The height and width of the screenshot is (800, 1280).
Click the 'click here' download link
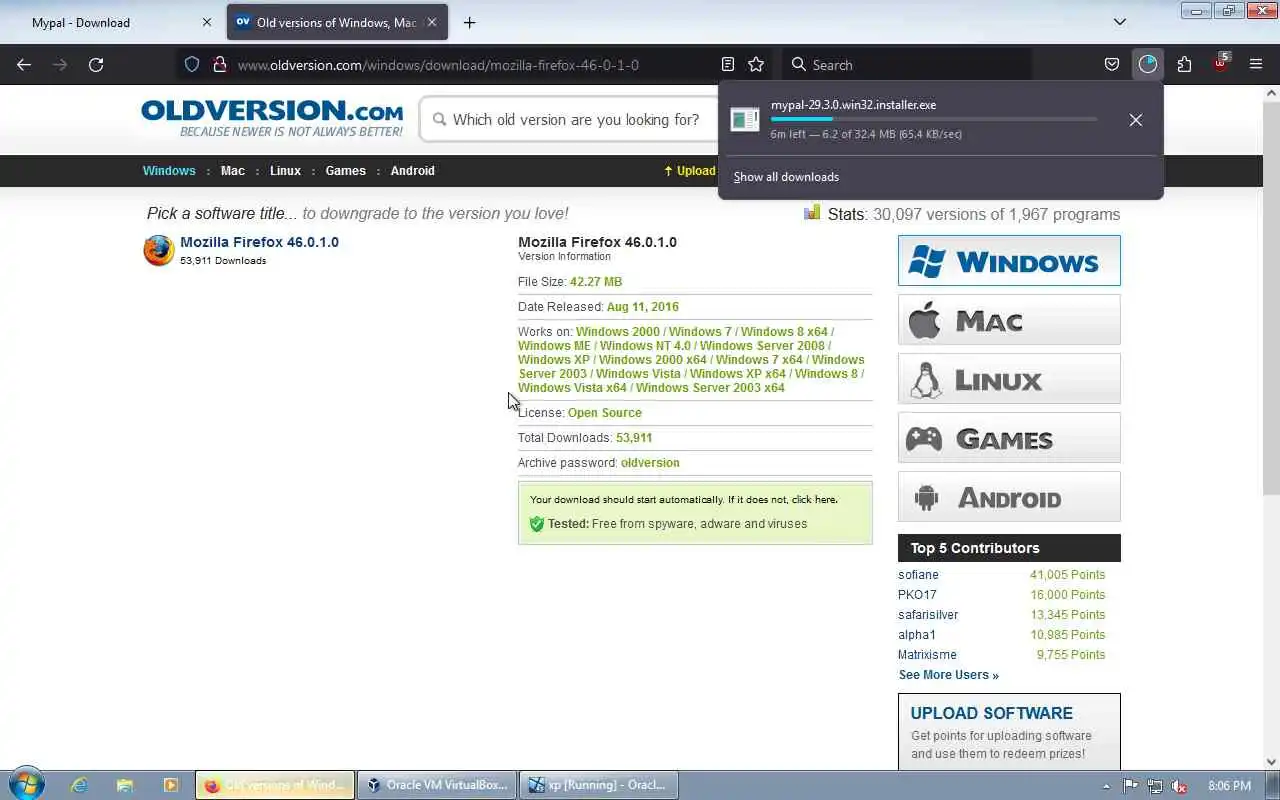813,499
